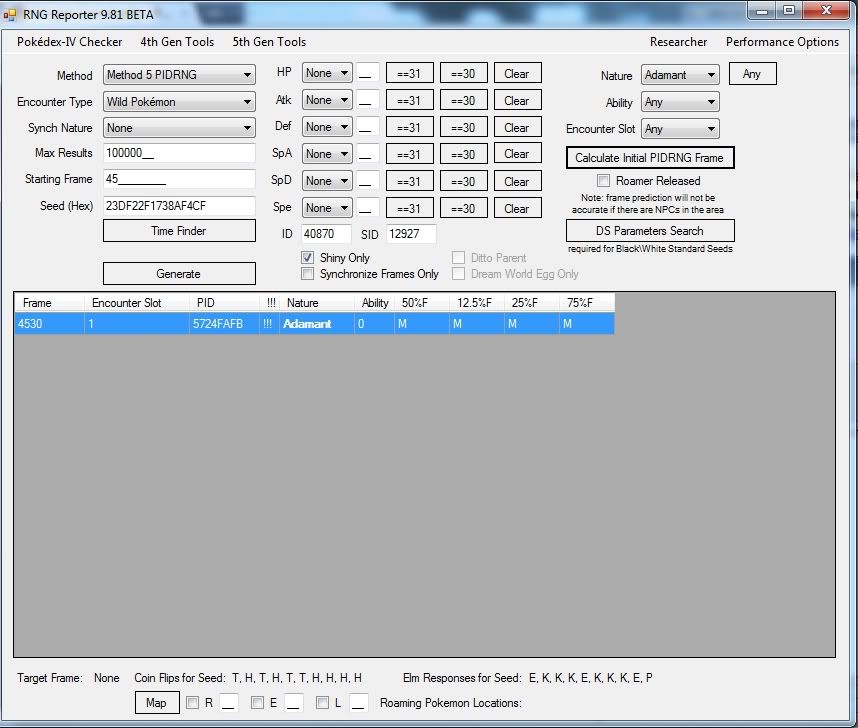858x728 pixels.
Task: Minimize the RNG Reporter window
Action: [x=762, y=10]
